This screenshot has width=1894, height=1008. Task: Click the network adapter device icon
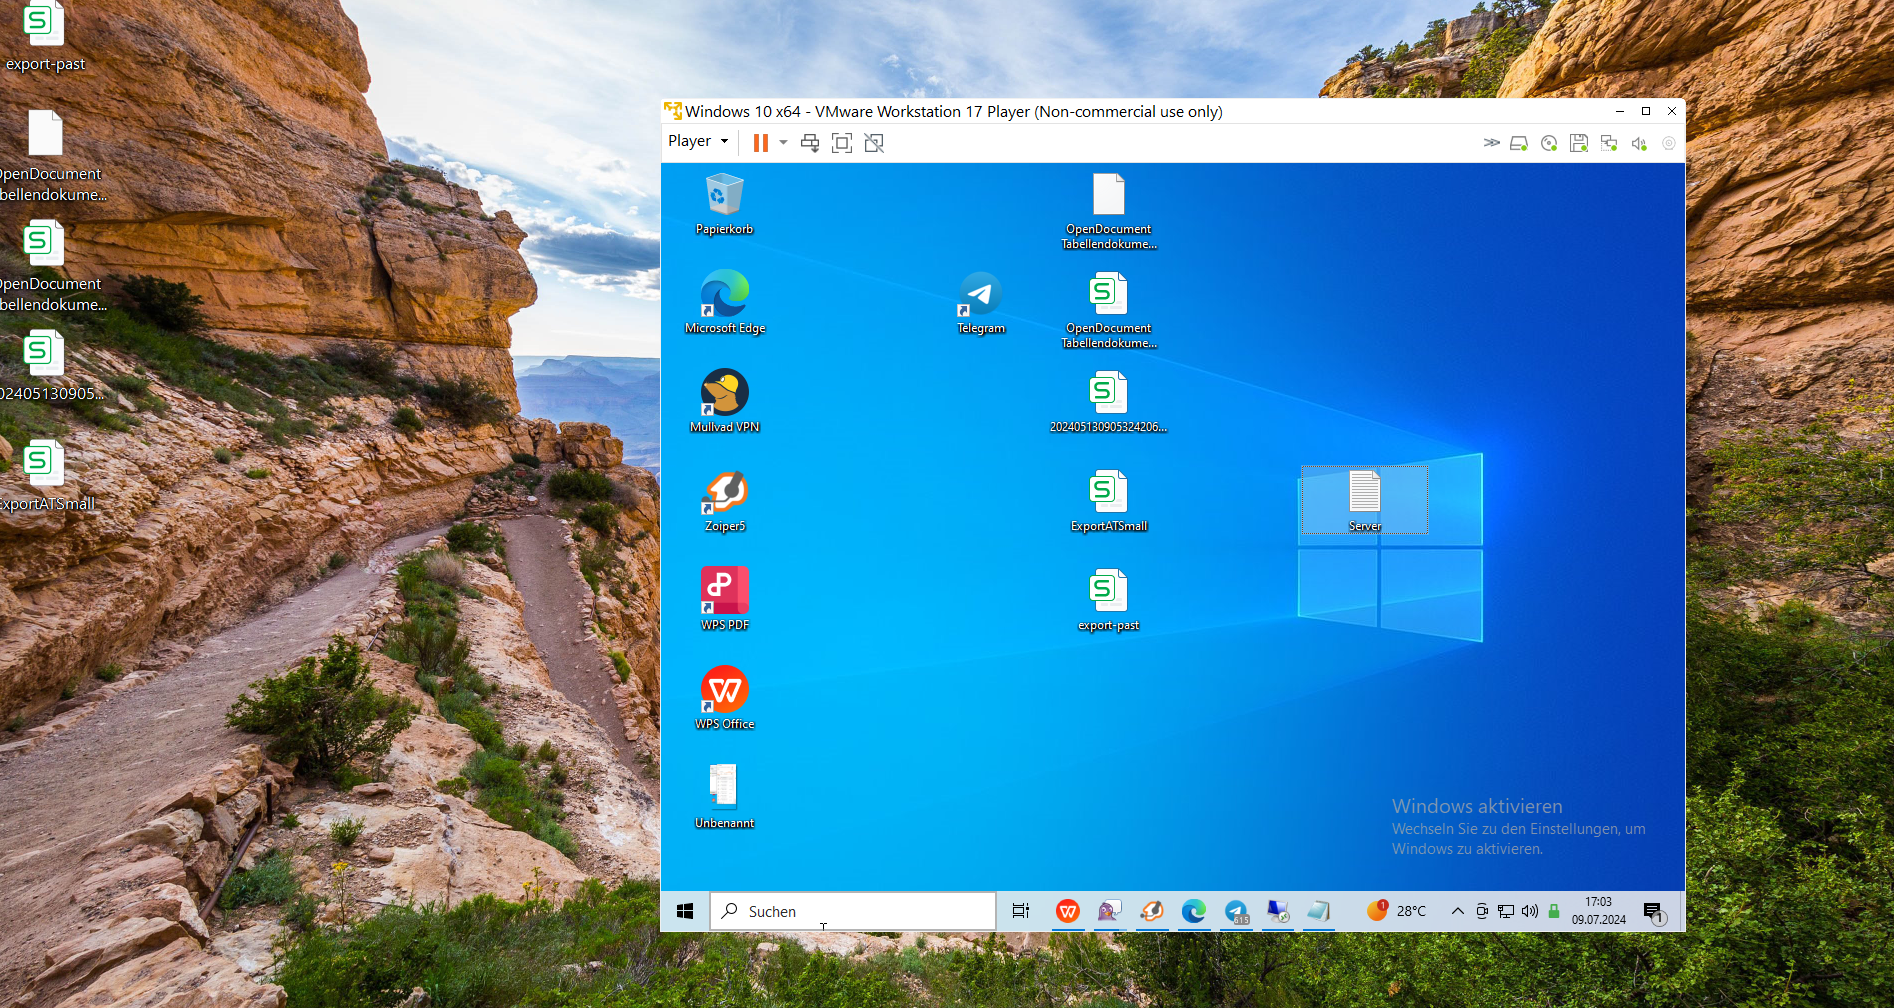1609,143
